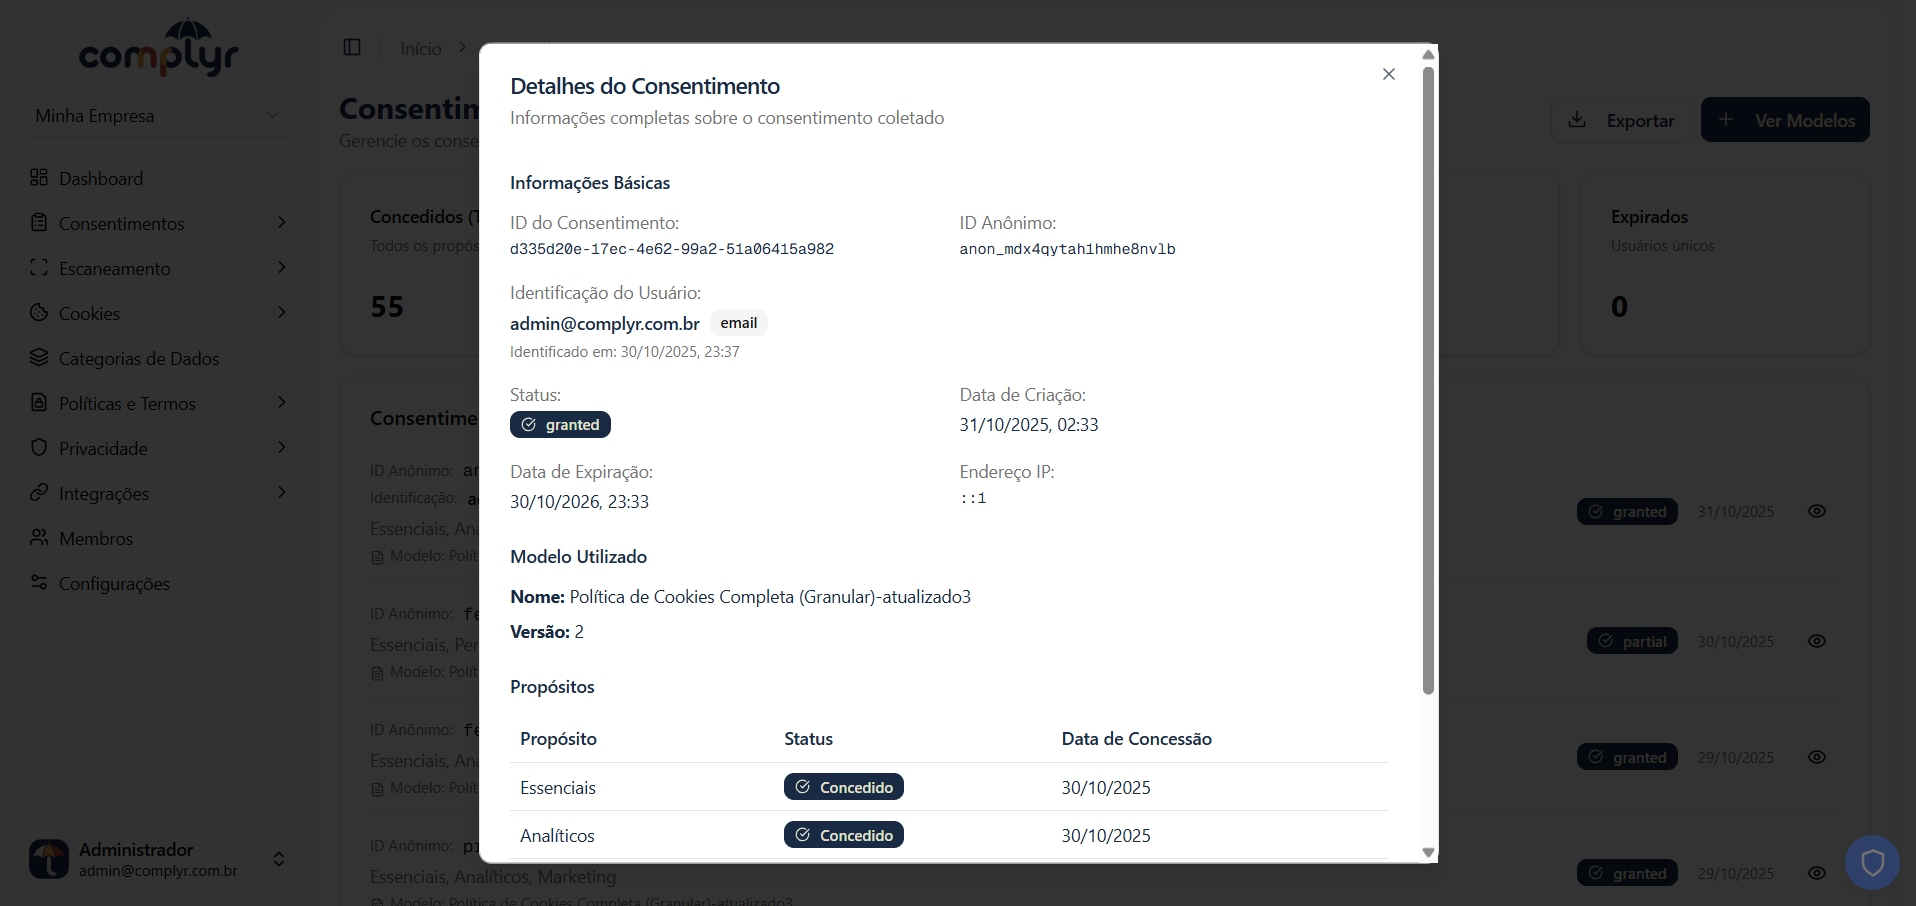This screenshot has width=1916, height=906.
Task: Open the Dashboard icon in the sidebar
Action: 39,178
